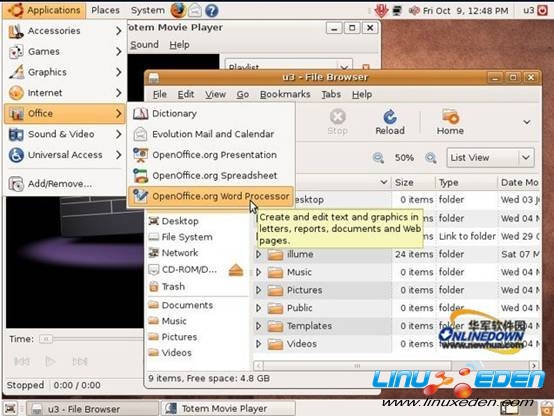
Task: Adjust the Totem time seek slider
Action: 46,340
